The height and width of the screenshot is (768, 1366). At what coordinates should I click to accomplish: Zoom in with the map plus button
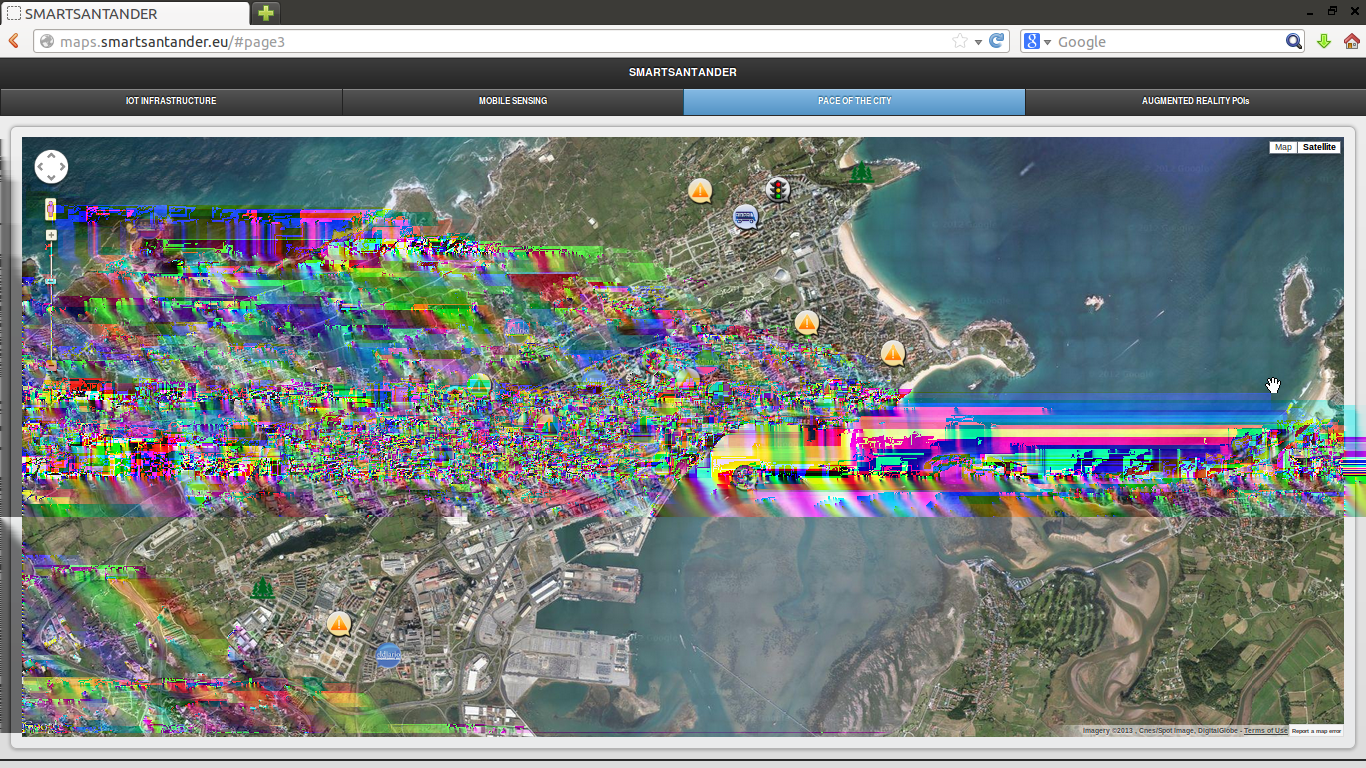tap(51, 235)
